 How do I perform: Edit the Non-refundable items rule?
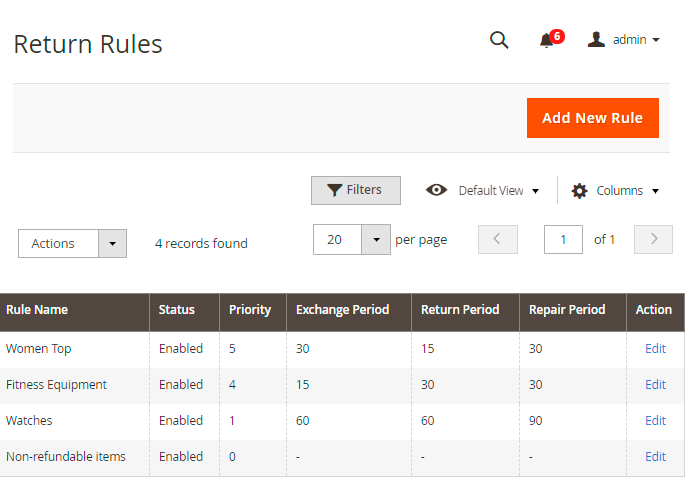point(655,457)
